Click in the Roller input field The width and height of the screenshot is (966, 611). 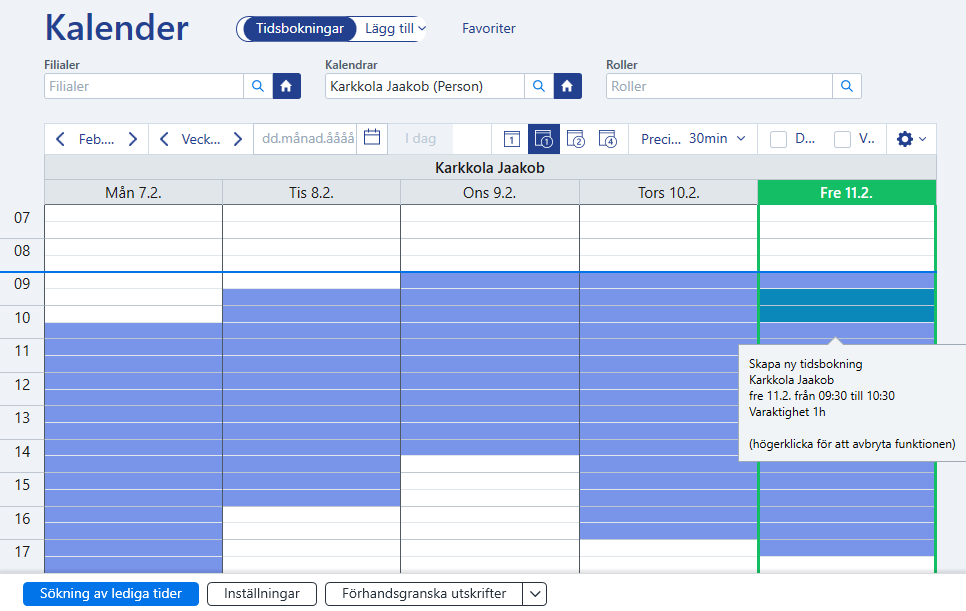(x=719, y=86)
